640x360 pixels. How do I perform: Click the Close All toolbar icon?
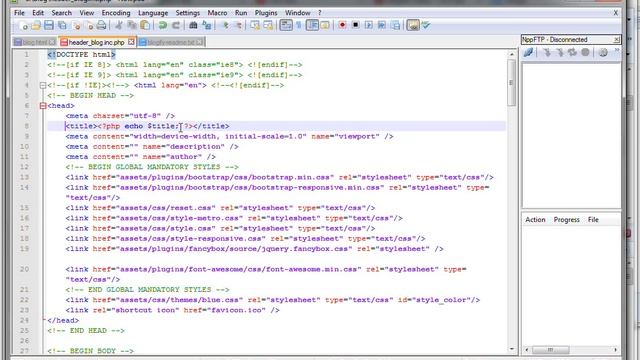pyautogui.click(x=89, y=25)
